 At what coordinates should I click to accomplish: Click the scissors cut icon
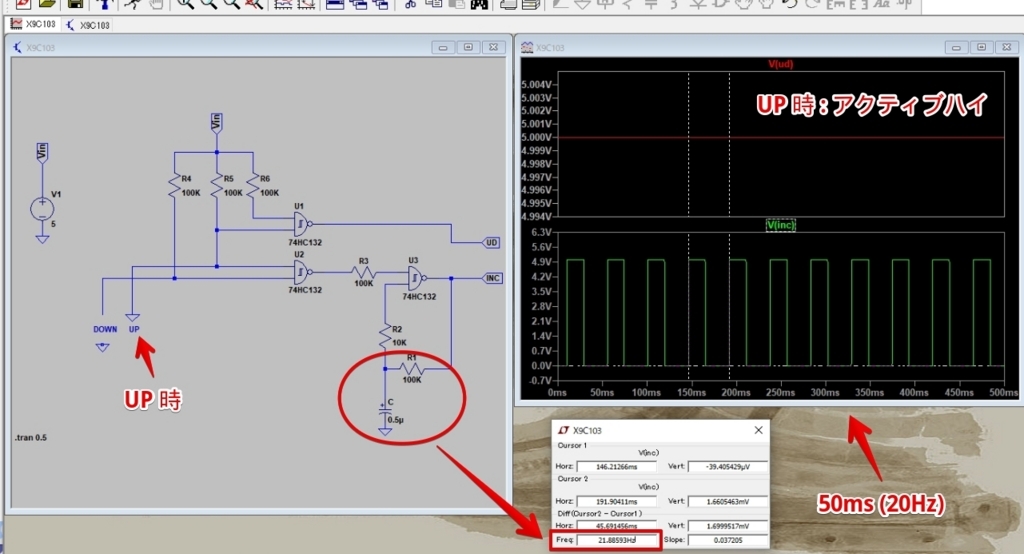410,3
